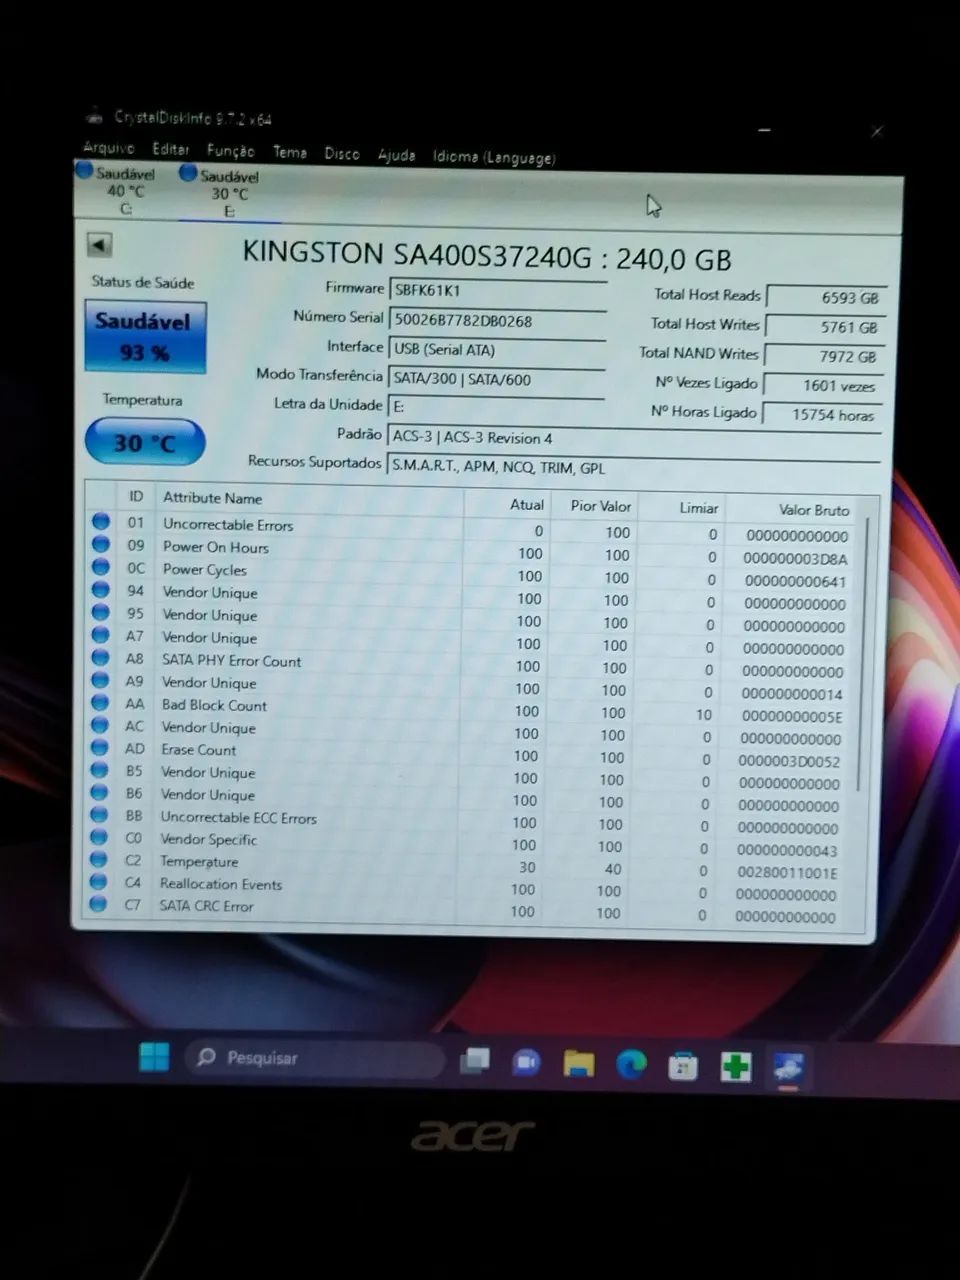
Task: Open Task View from the taskbar
Action: click(474, 1061)
